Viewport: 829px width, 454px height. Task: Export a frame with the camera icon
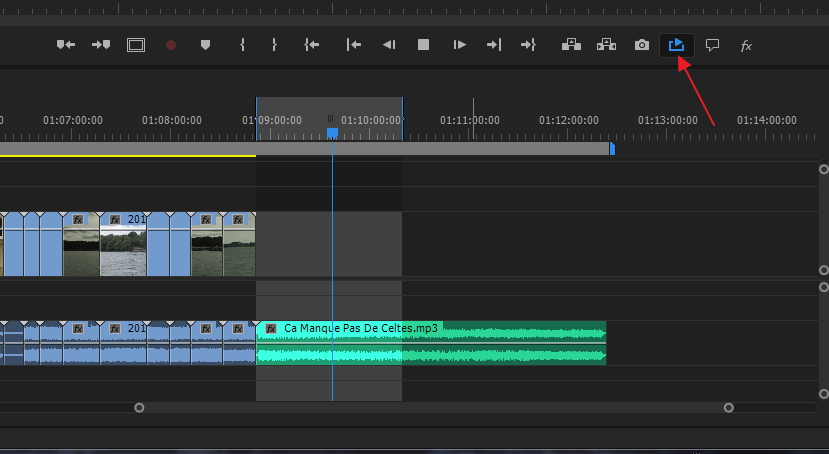coord(642,45)
